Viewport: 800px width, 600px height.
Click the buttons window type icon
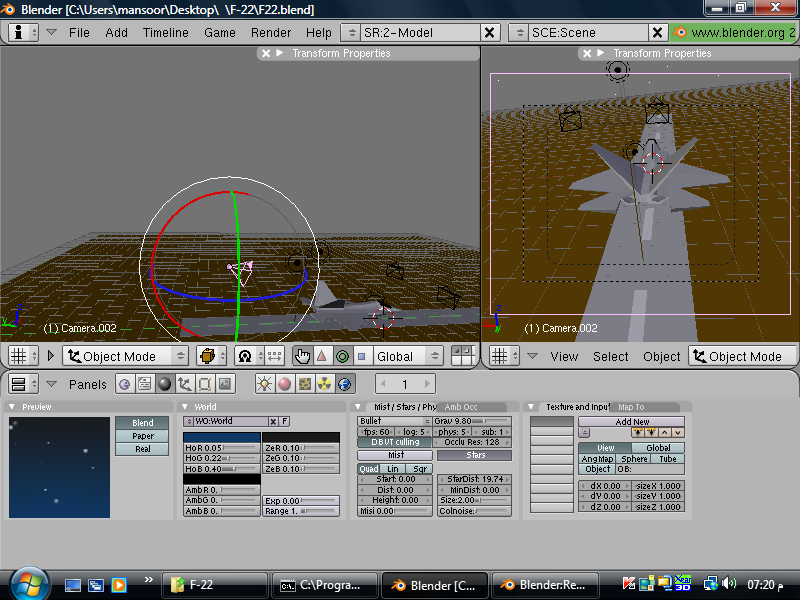23,384
